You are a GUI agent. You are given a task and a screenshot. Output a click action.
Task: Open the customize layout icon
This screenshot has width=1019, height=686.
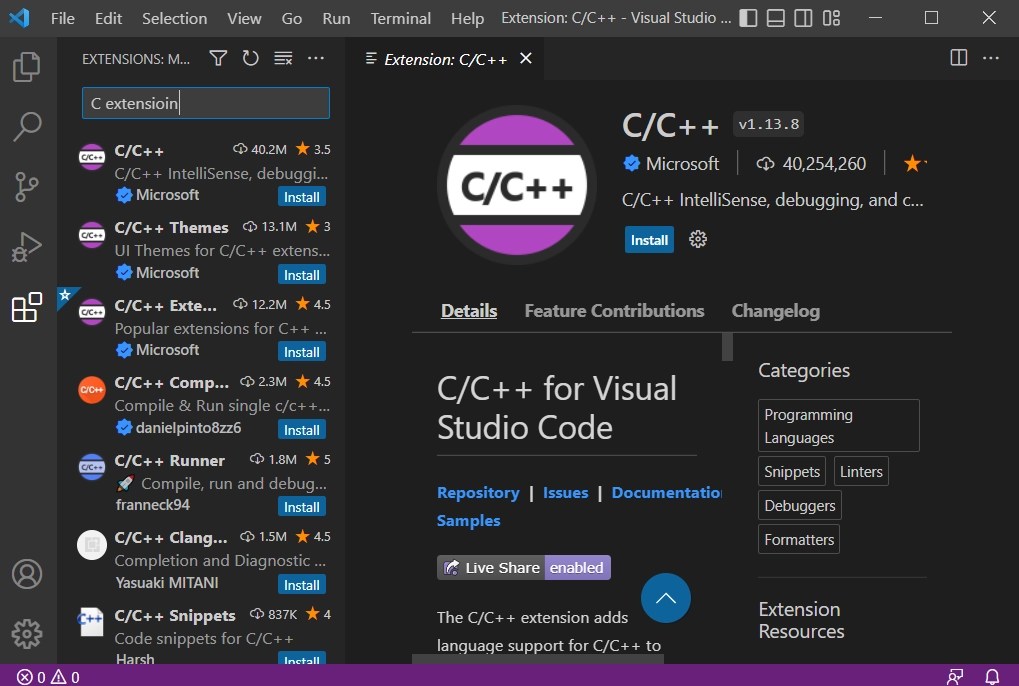pos(831,18)
